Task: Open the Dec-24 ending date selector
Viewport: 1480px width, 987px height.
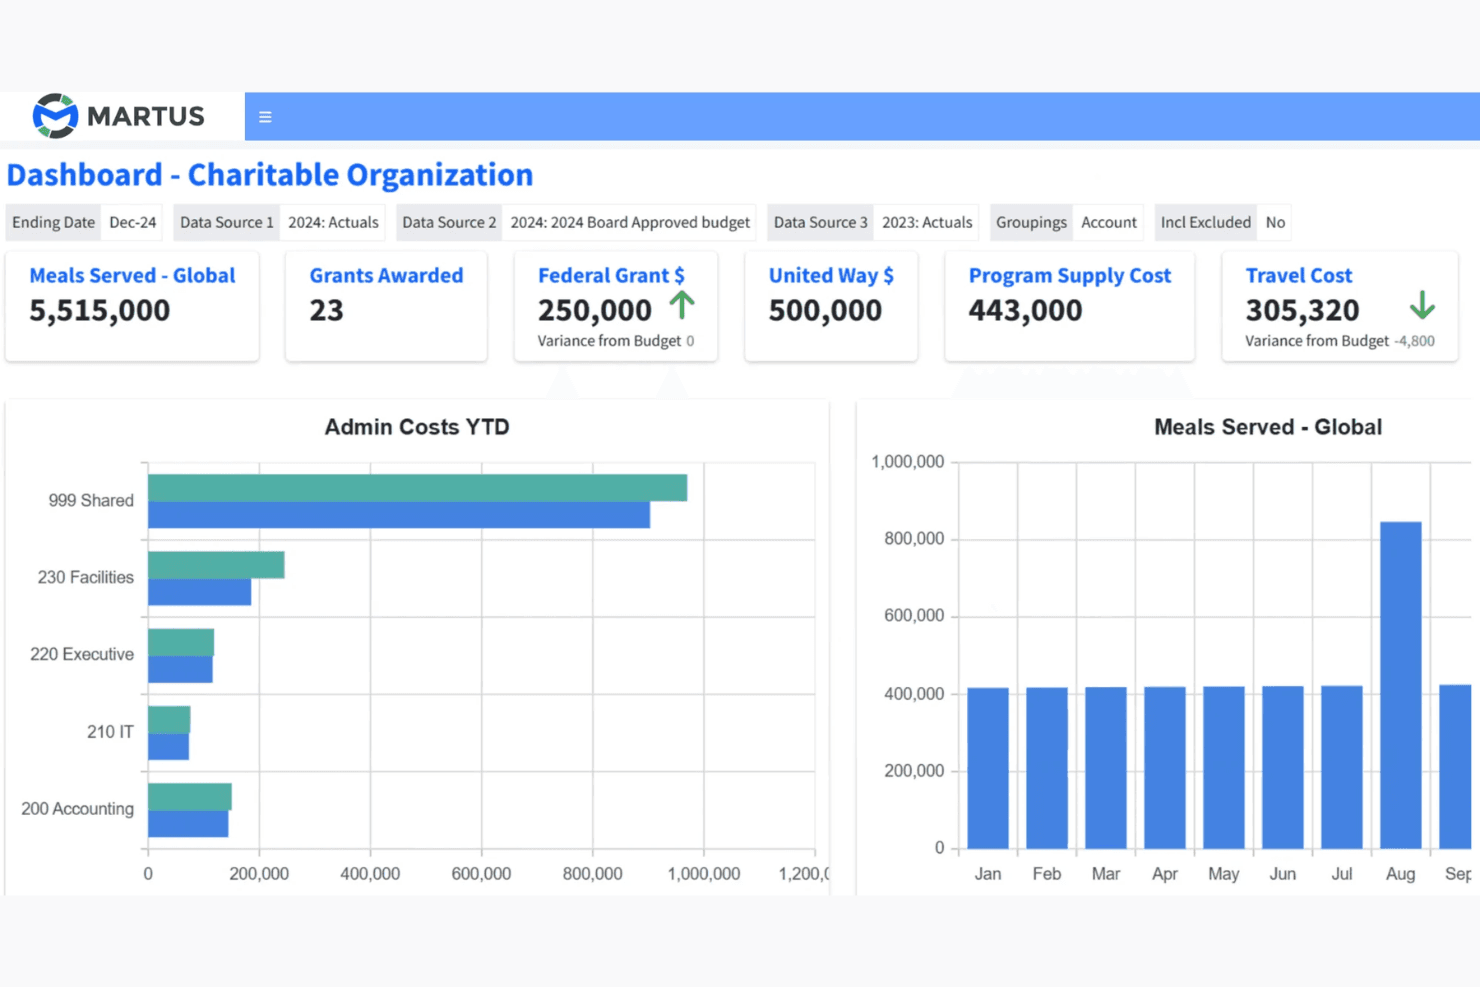Action: [x=133, y=222]
